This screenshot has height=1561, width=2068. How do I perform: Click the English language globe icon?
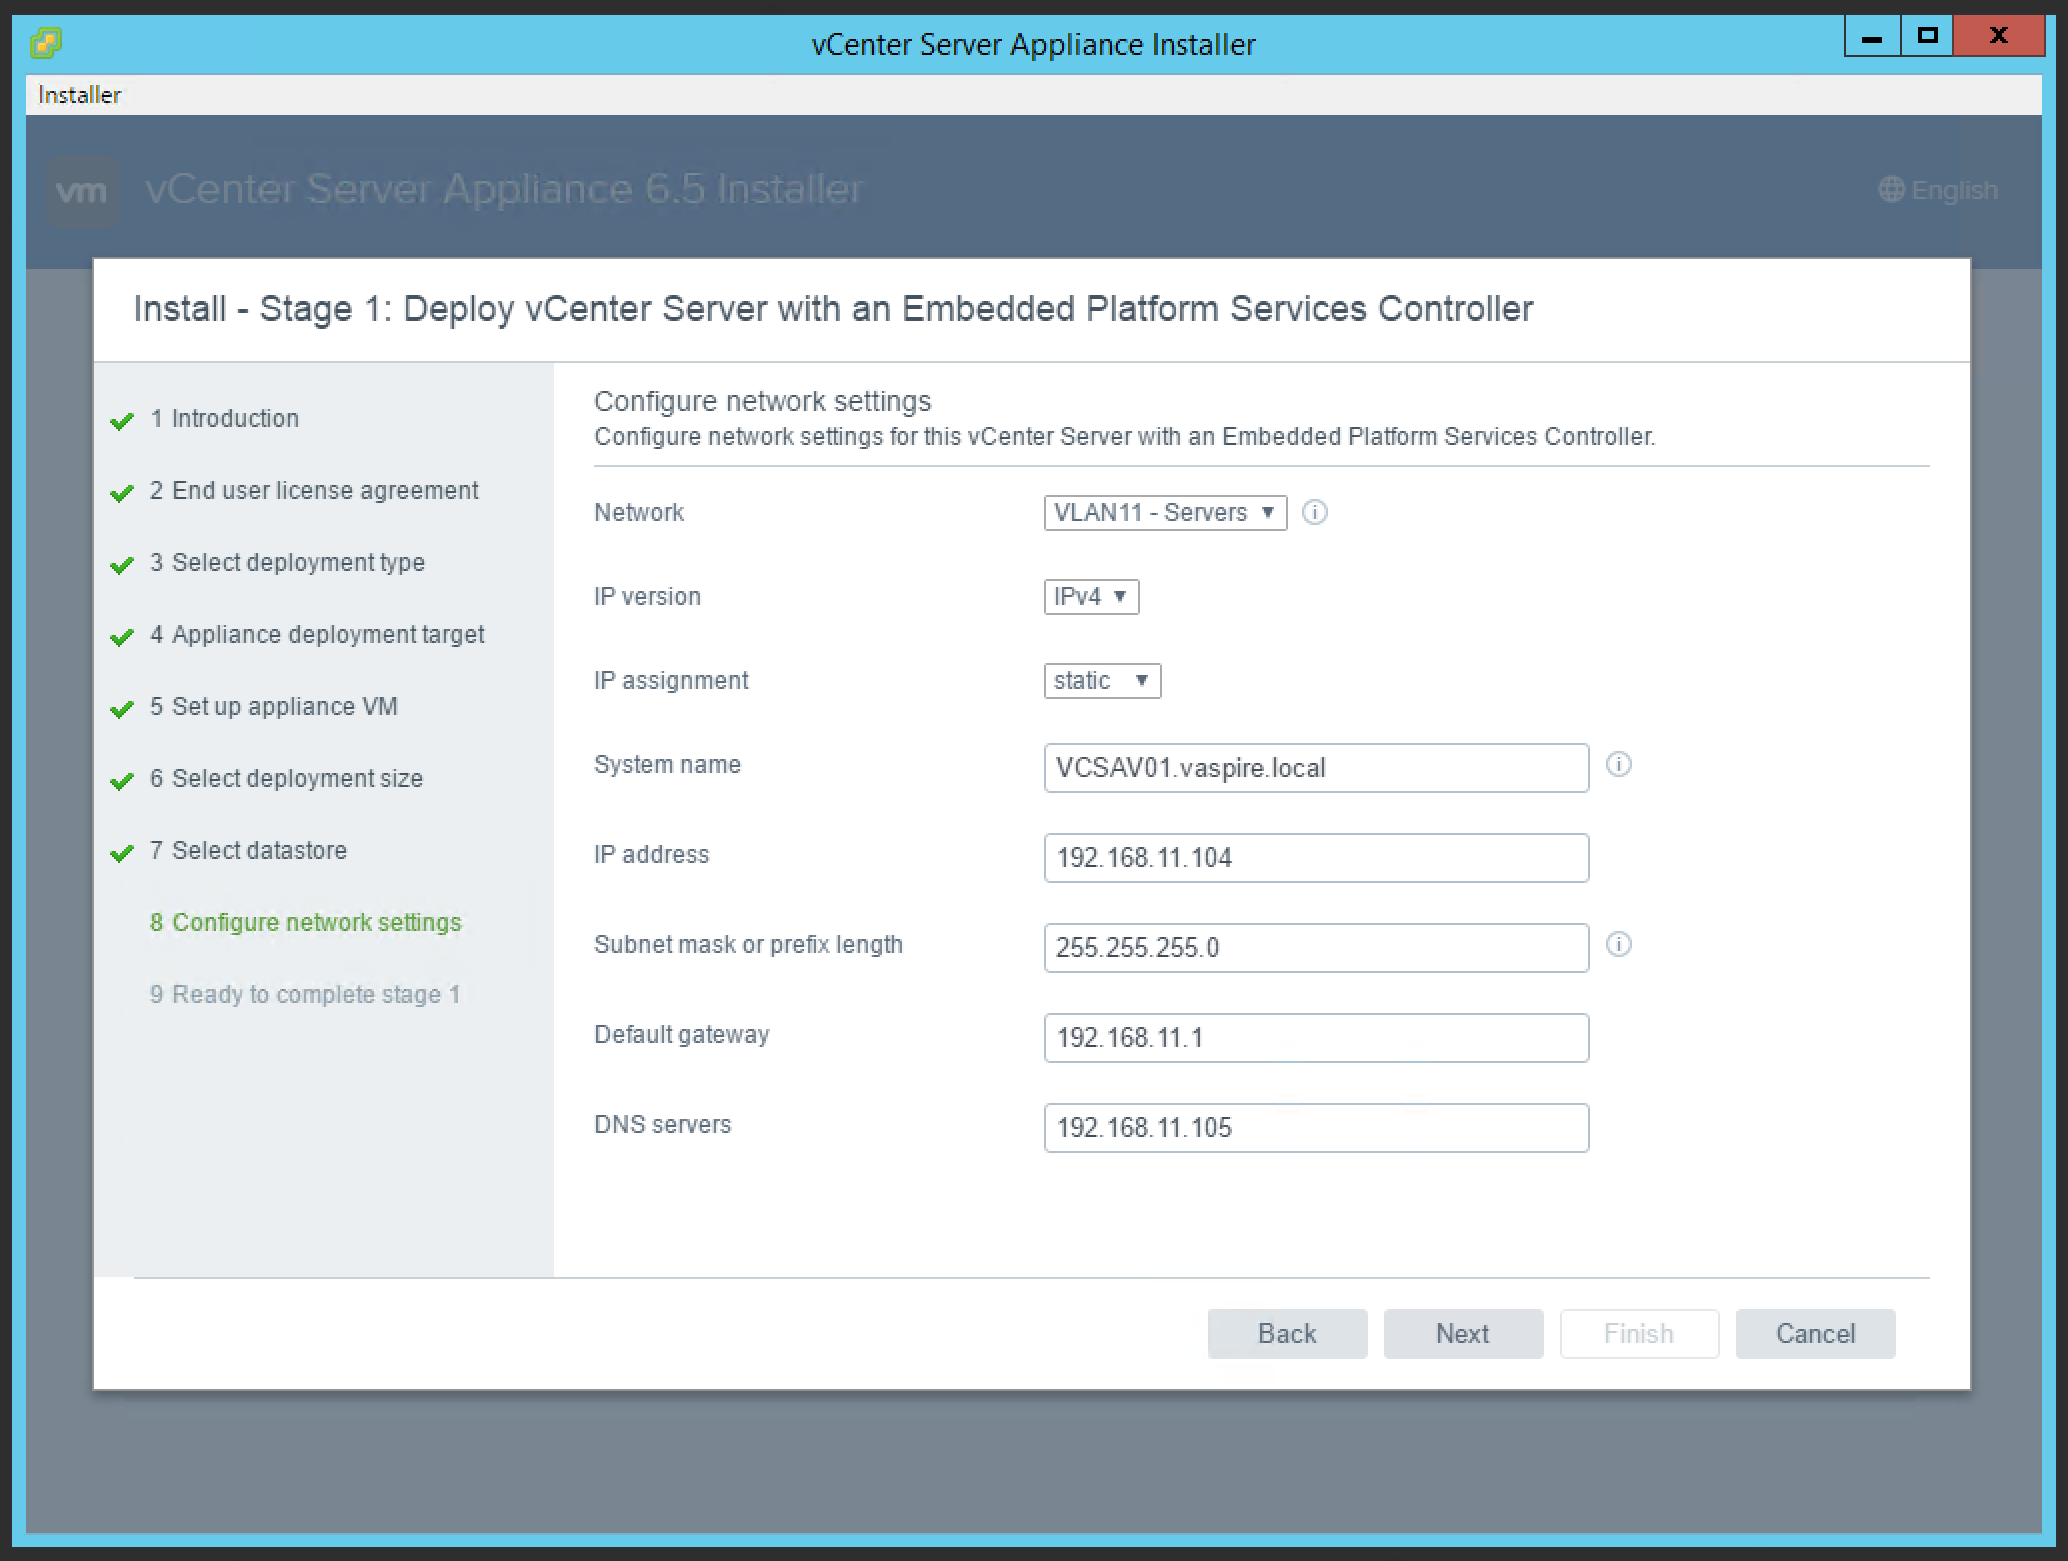1892,190
